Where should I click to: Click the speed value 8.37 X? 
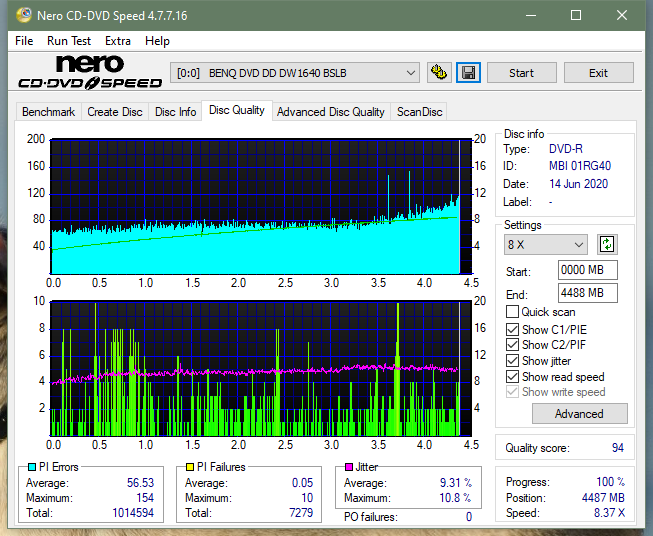click(609, 513)
